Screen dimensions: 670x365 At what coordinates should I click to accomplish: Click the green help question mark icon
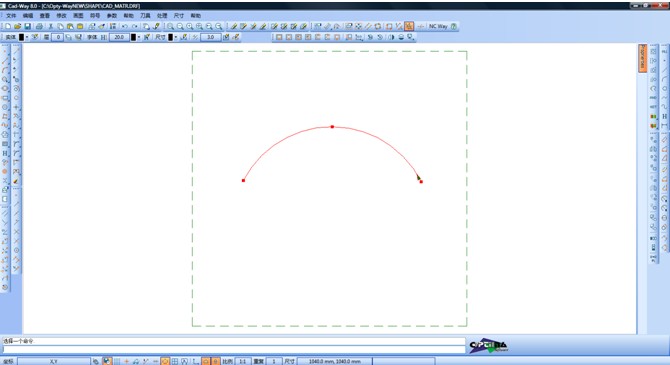[453, 26]
